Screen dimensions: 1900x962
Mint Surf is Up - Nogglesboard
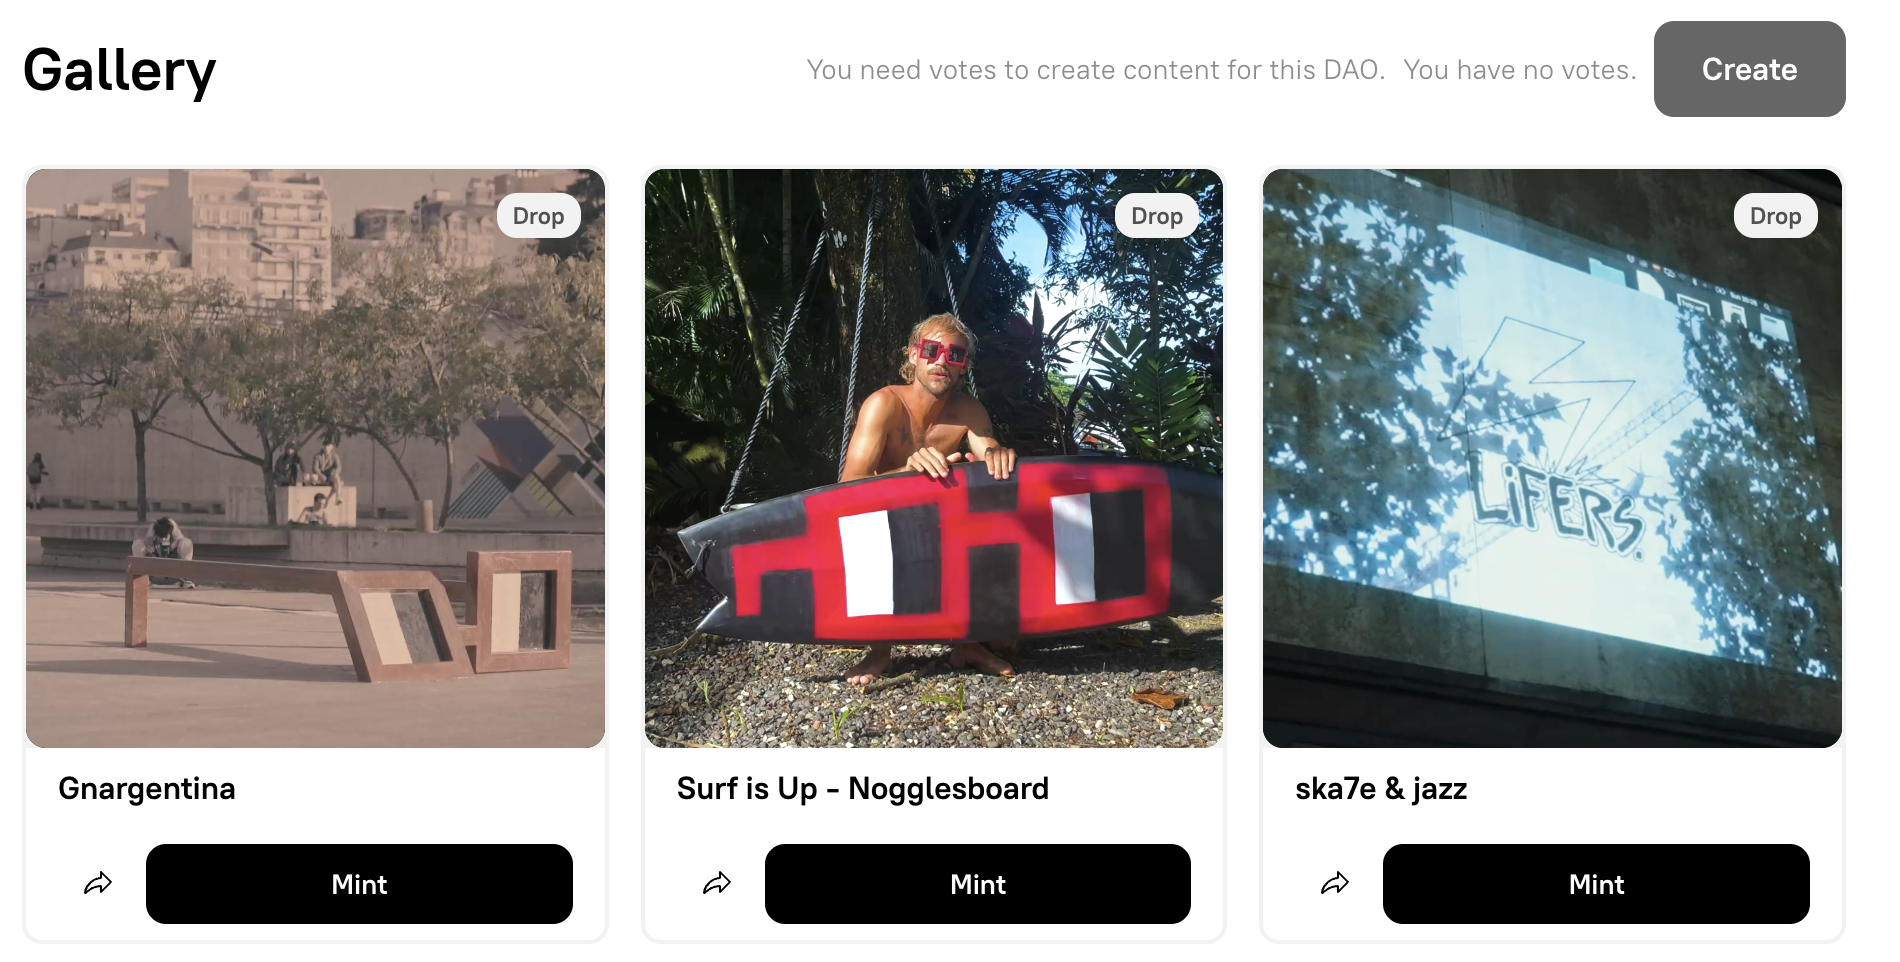point(978,884)
